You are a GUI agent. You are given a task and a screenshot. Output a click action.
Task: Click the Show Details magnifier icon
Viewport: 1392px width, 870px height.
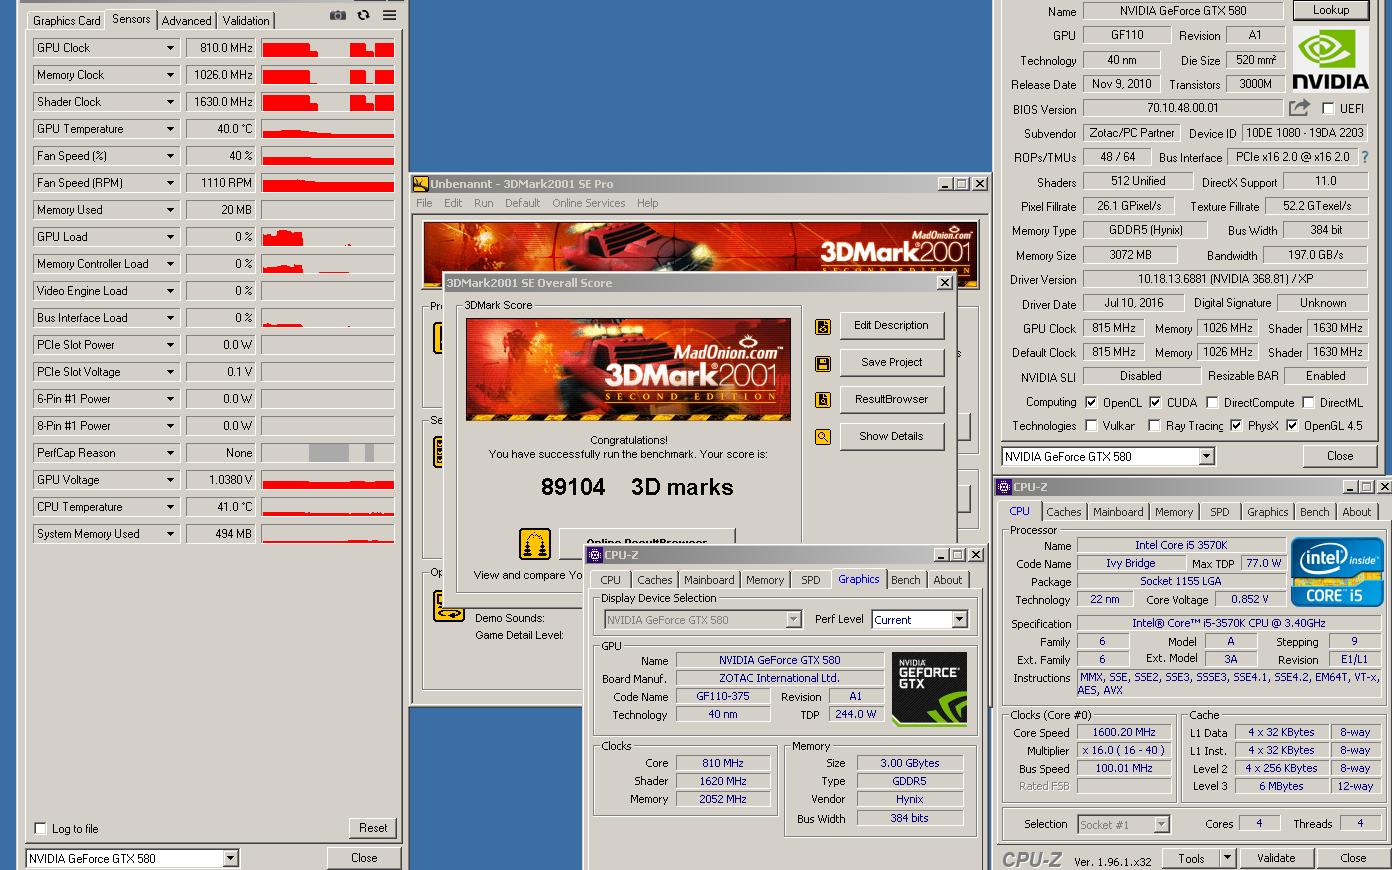(x=823, y=437)
